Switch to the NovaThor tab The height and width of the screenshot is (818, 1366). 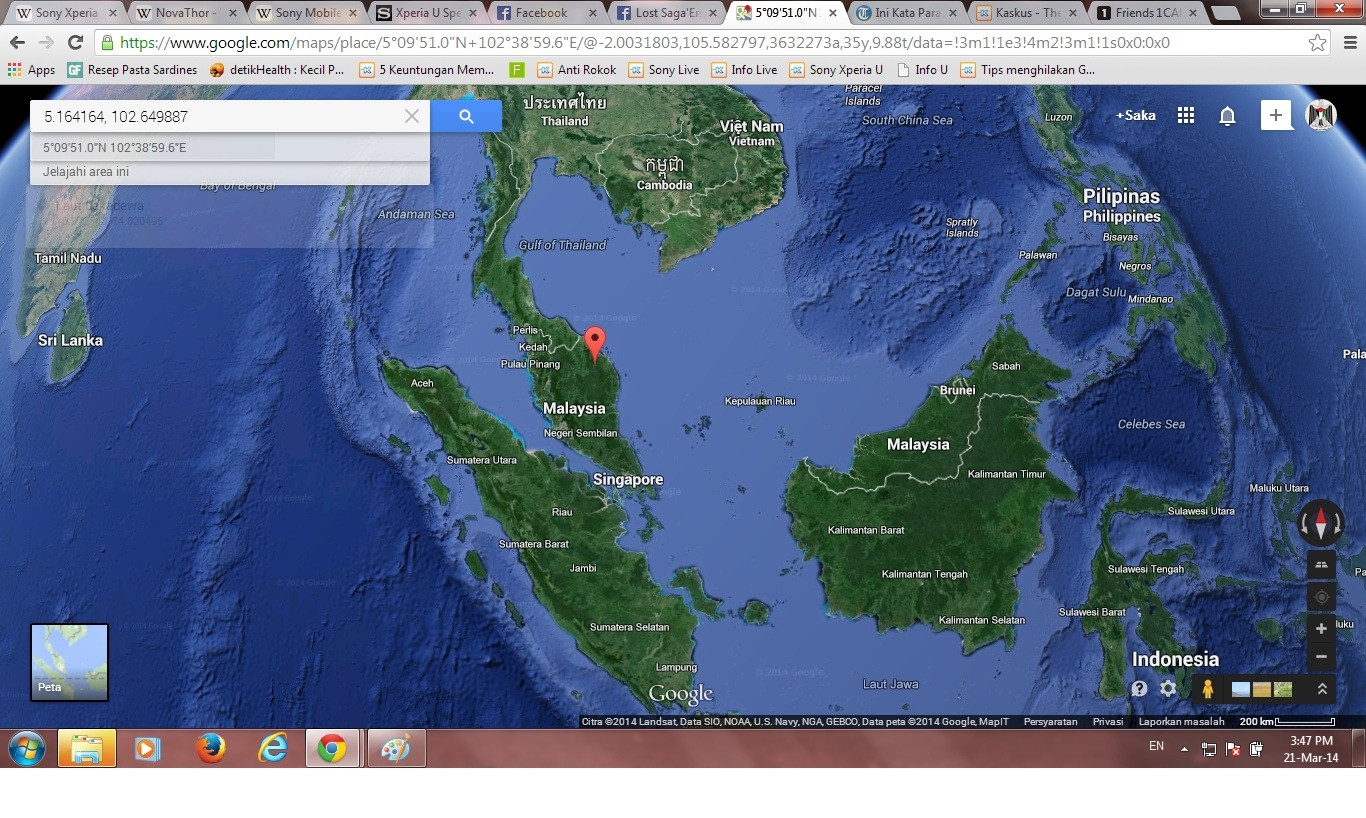186,13
